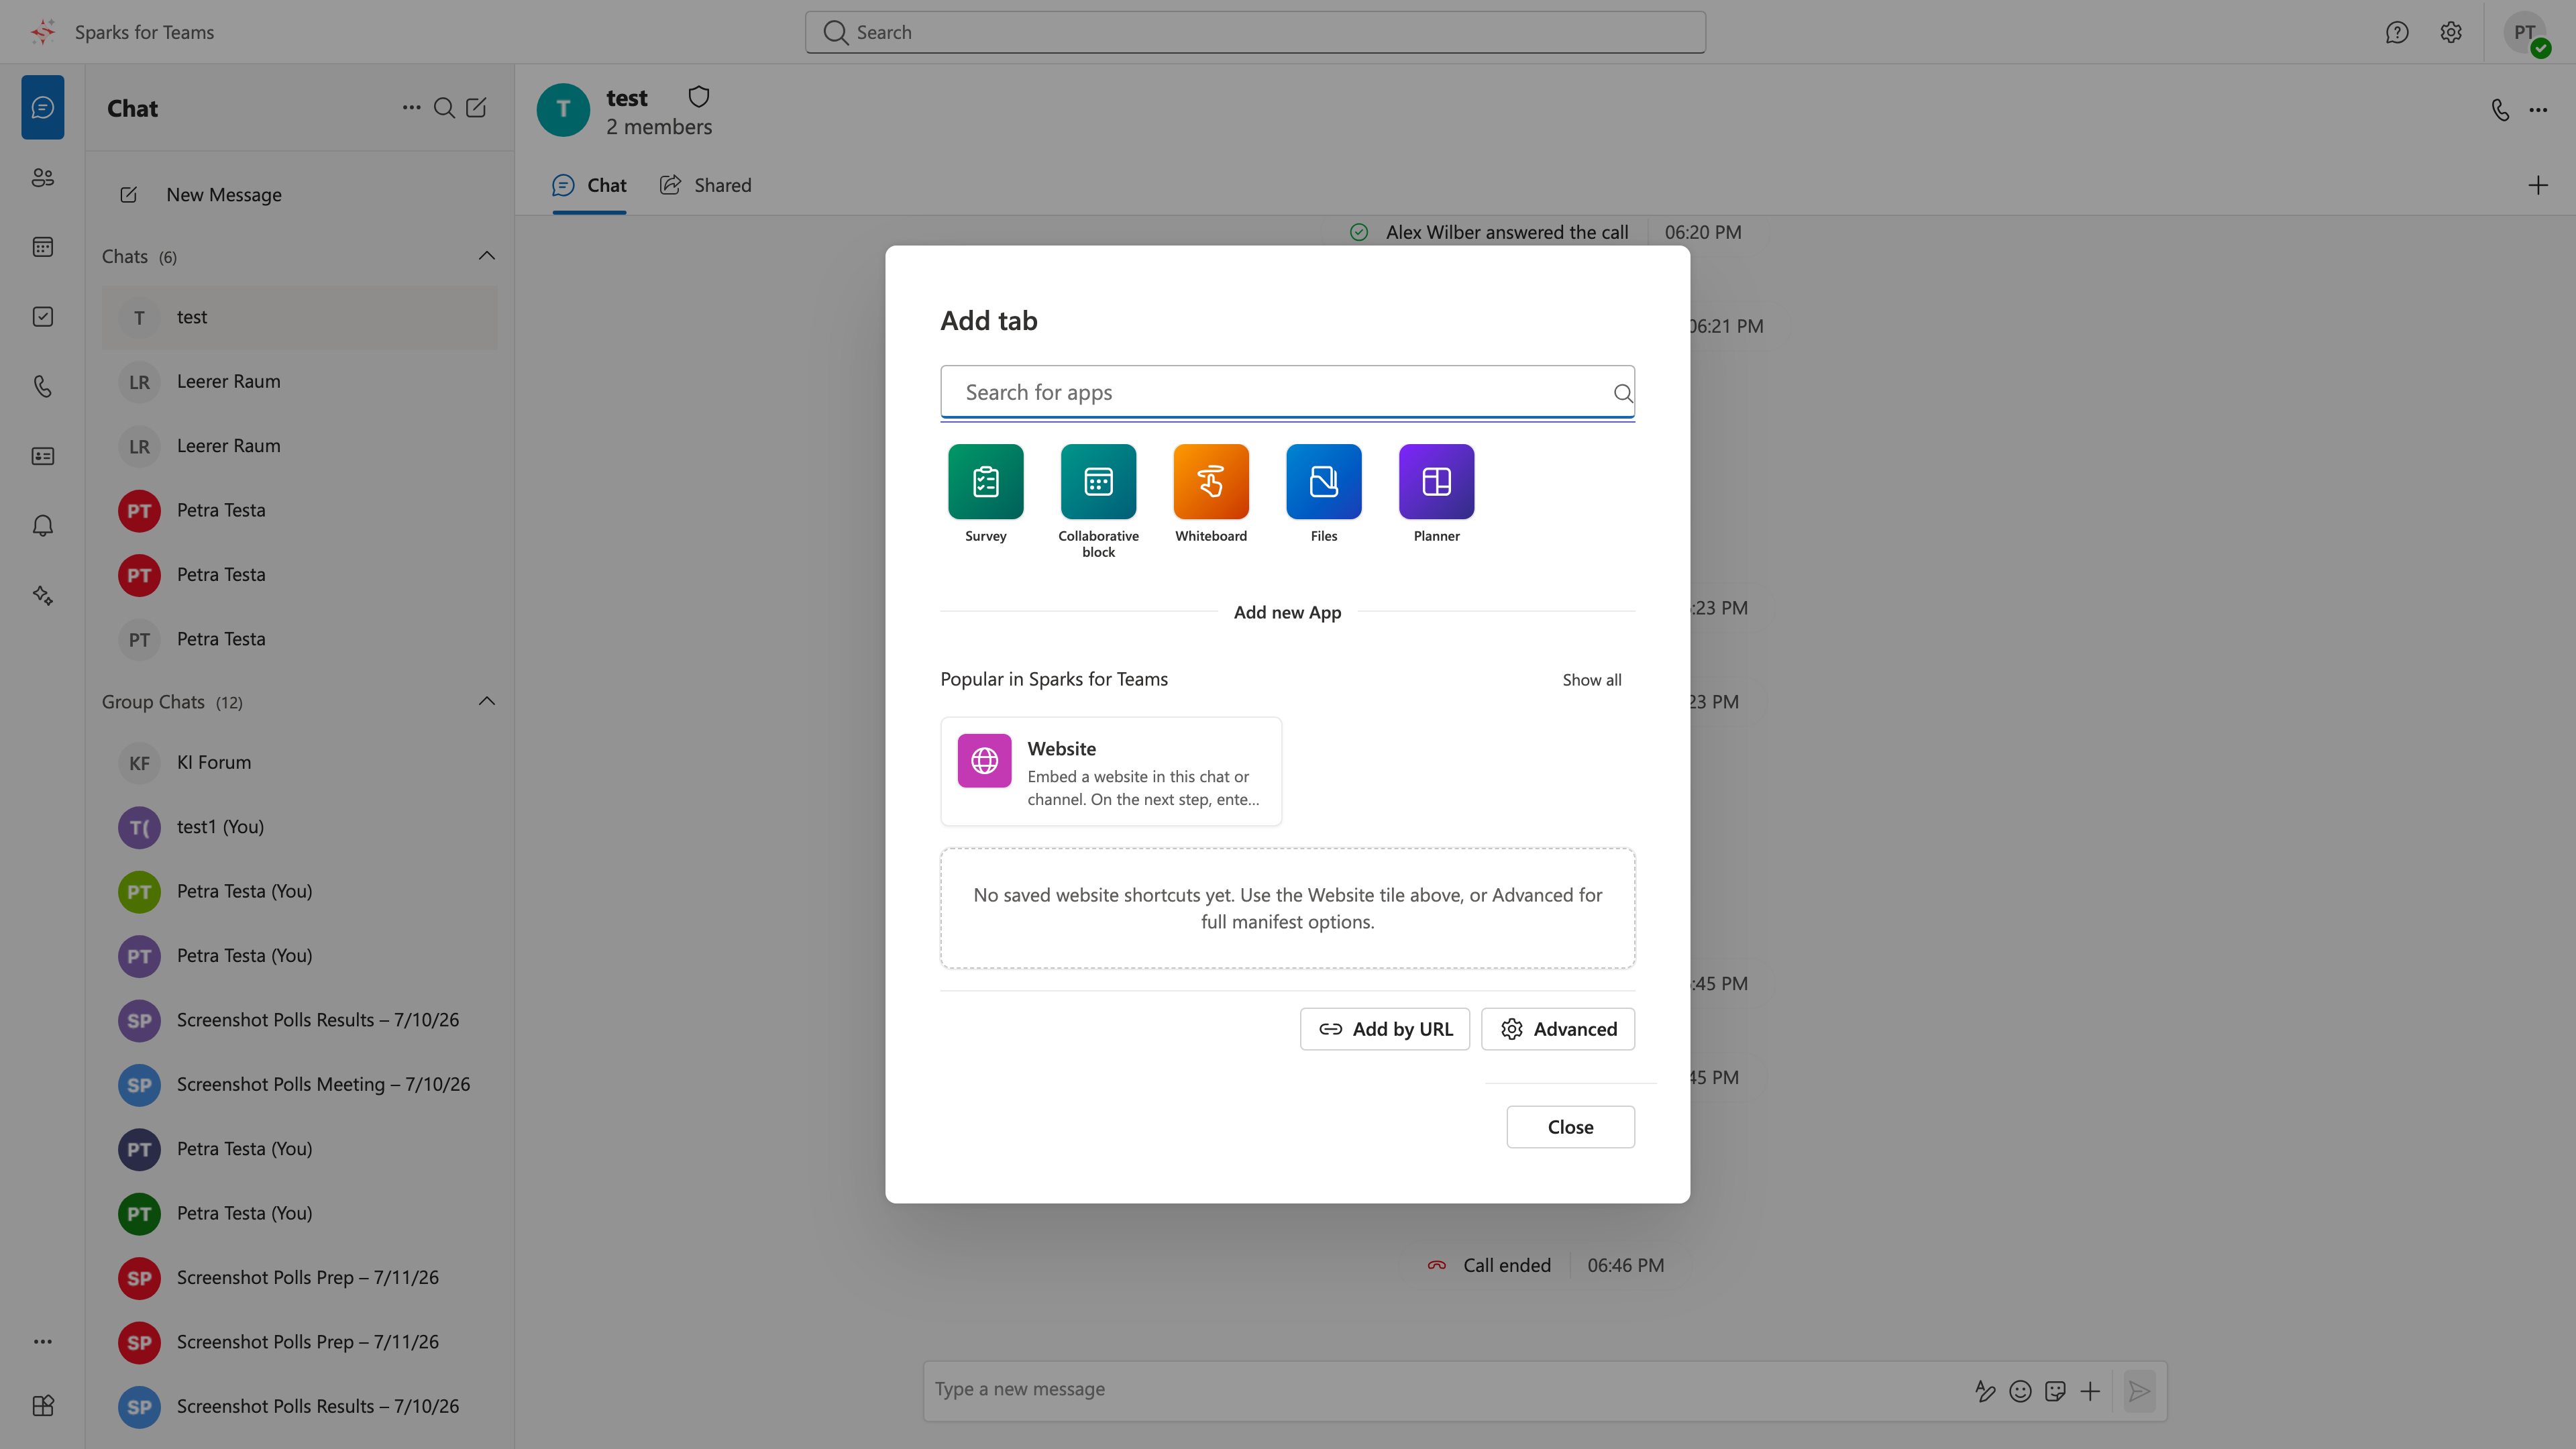Open the People section in left rail
Viewport: 2576px width, 1449px height.
click(42, 177)
